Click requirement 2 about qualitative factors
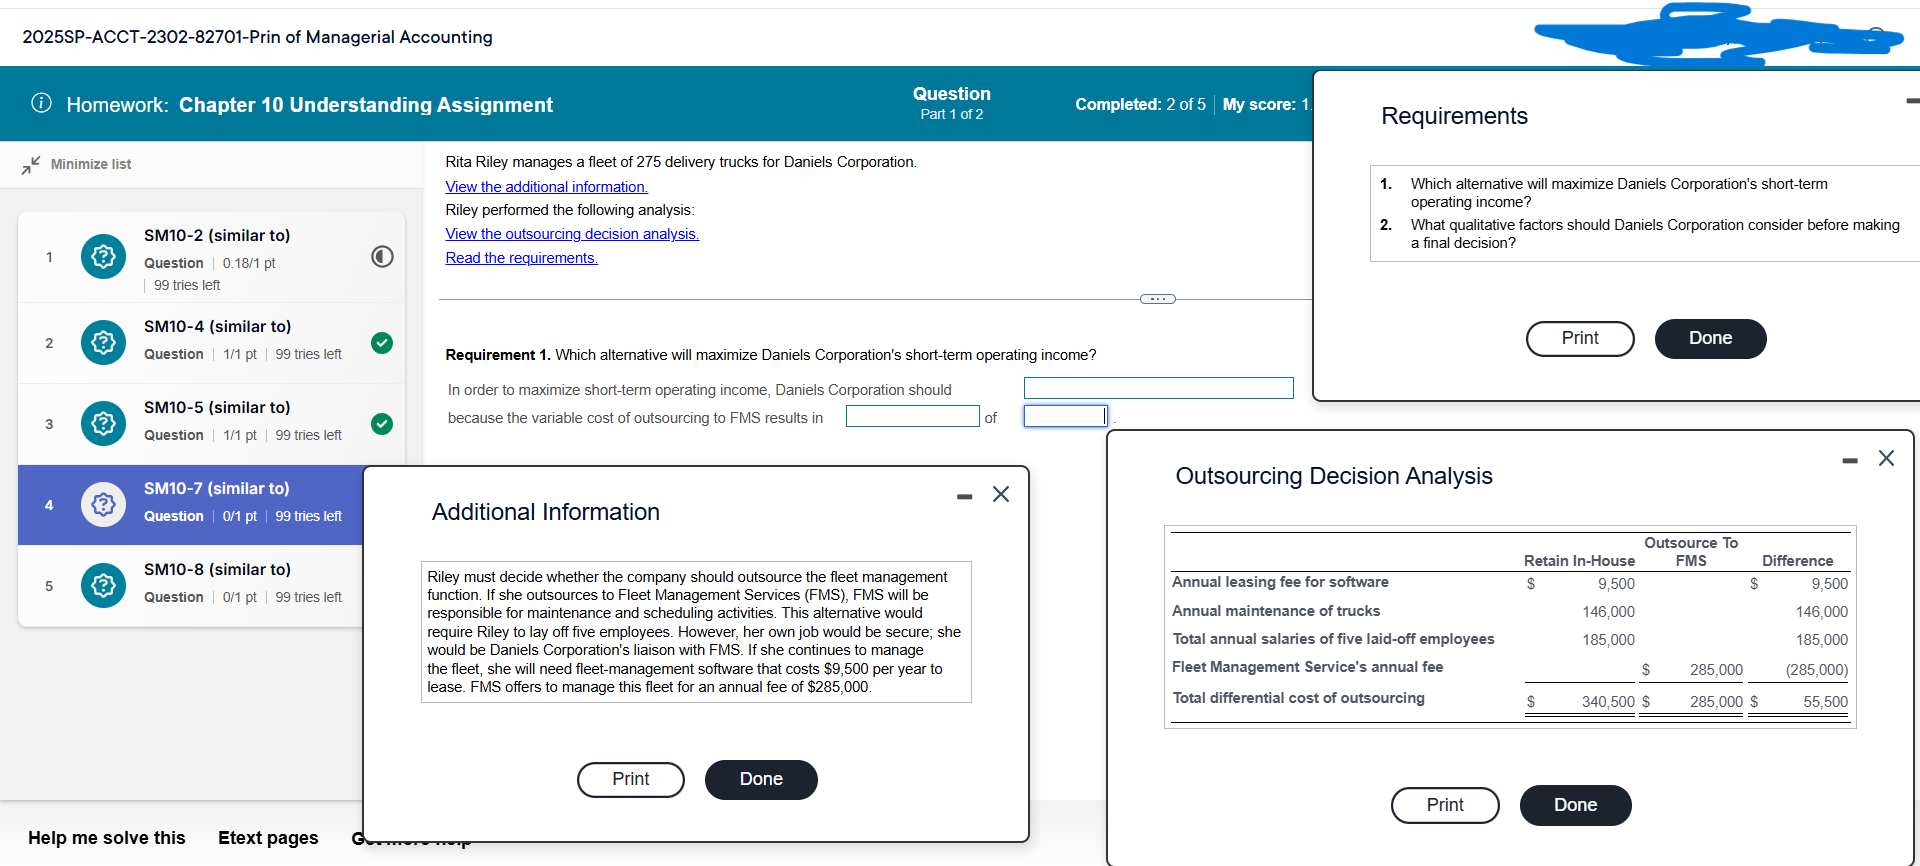Viewport: 1920px width, 866px height. point(1655,234)
